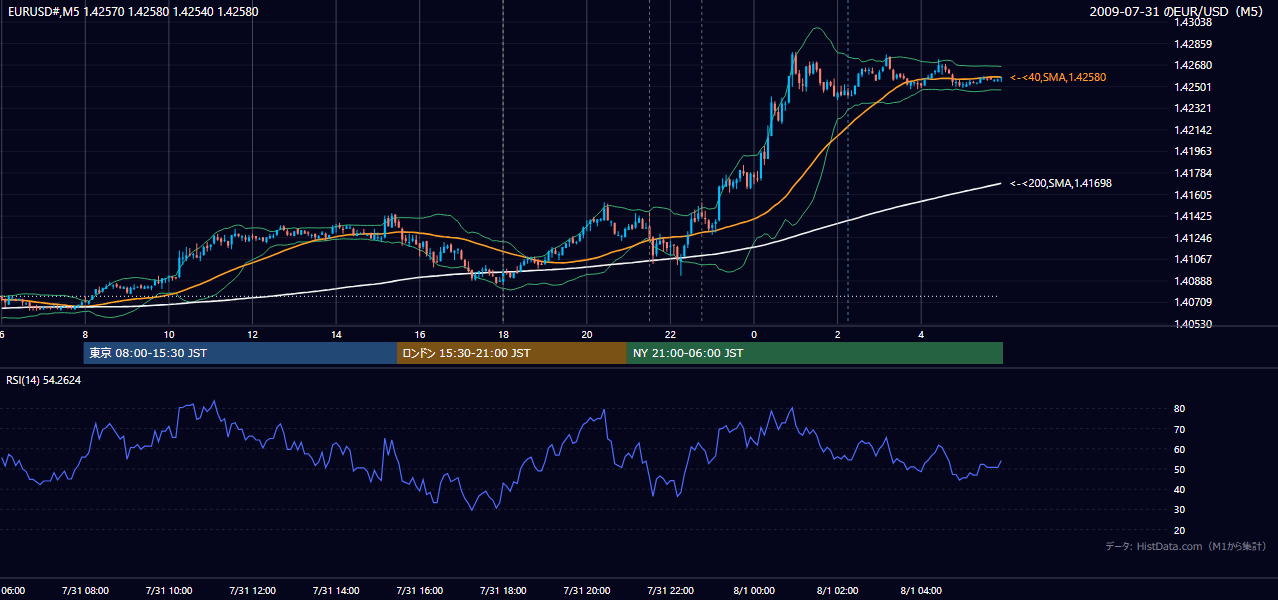Click RSI scale level 30
Image resolution: width=1278 pixels, height=600 pixels.
click(x=1180, y=510)
